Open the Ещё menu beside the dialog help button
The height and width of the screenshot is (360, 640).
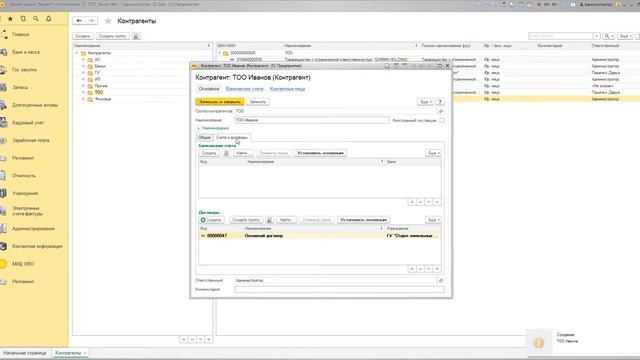point(425,102)
